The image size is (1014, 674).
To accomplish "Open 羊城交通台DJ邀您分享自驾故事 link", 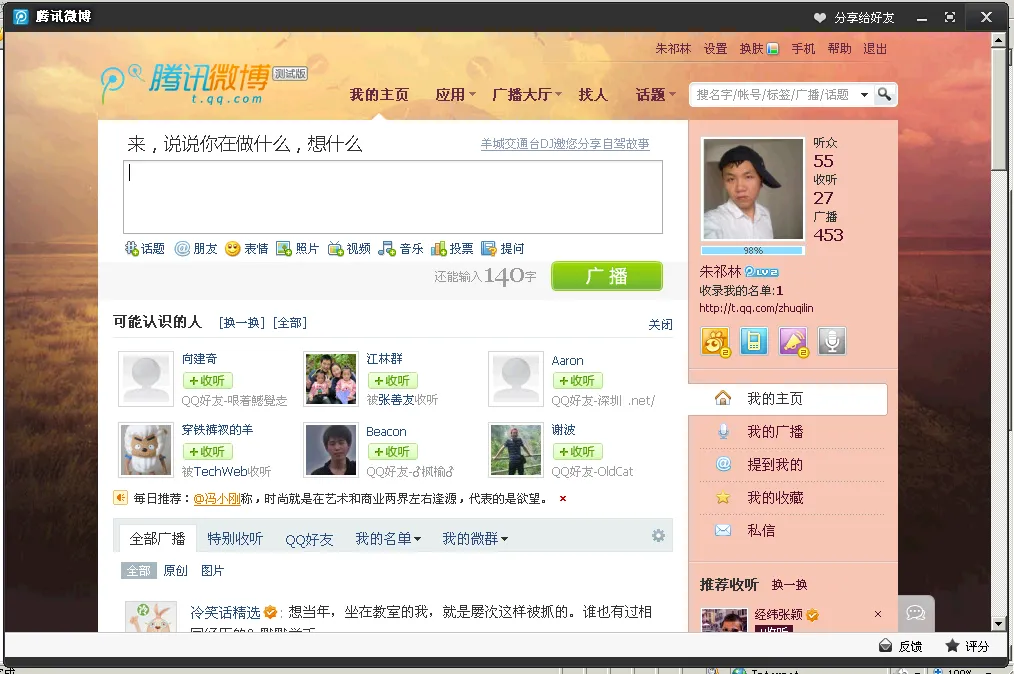I will pos(565,144).
